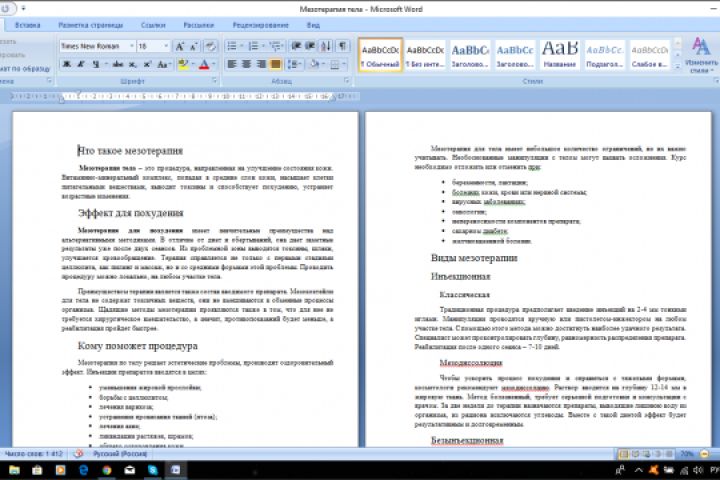Open the font size 18 dropdown

[166, 46]
